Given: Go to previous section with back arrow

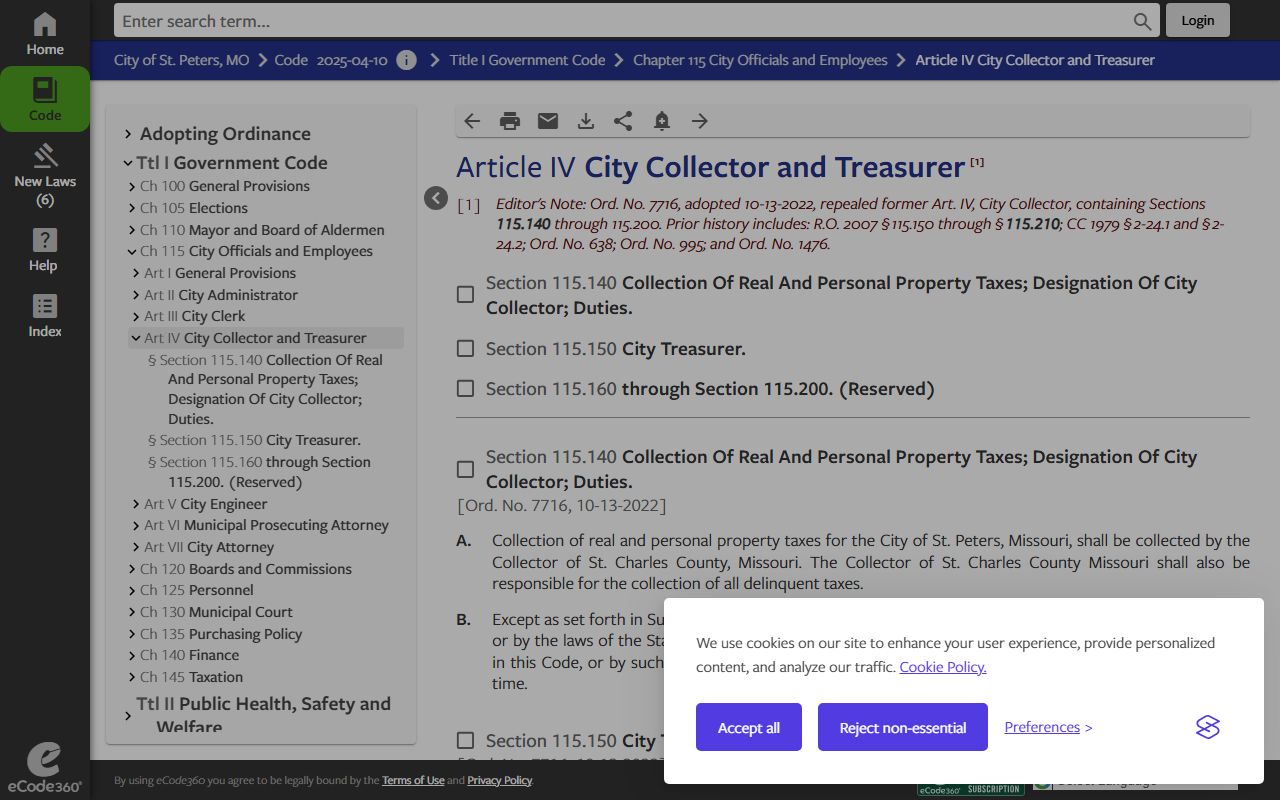Looking at the screenshot, I should [x=472, y=121].
